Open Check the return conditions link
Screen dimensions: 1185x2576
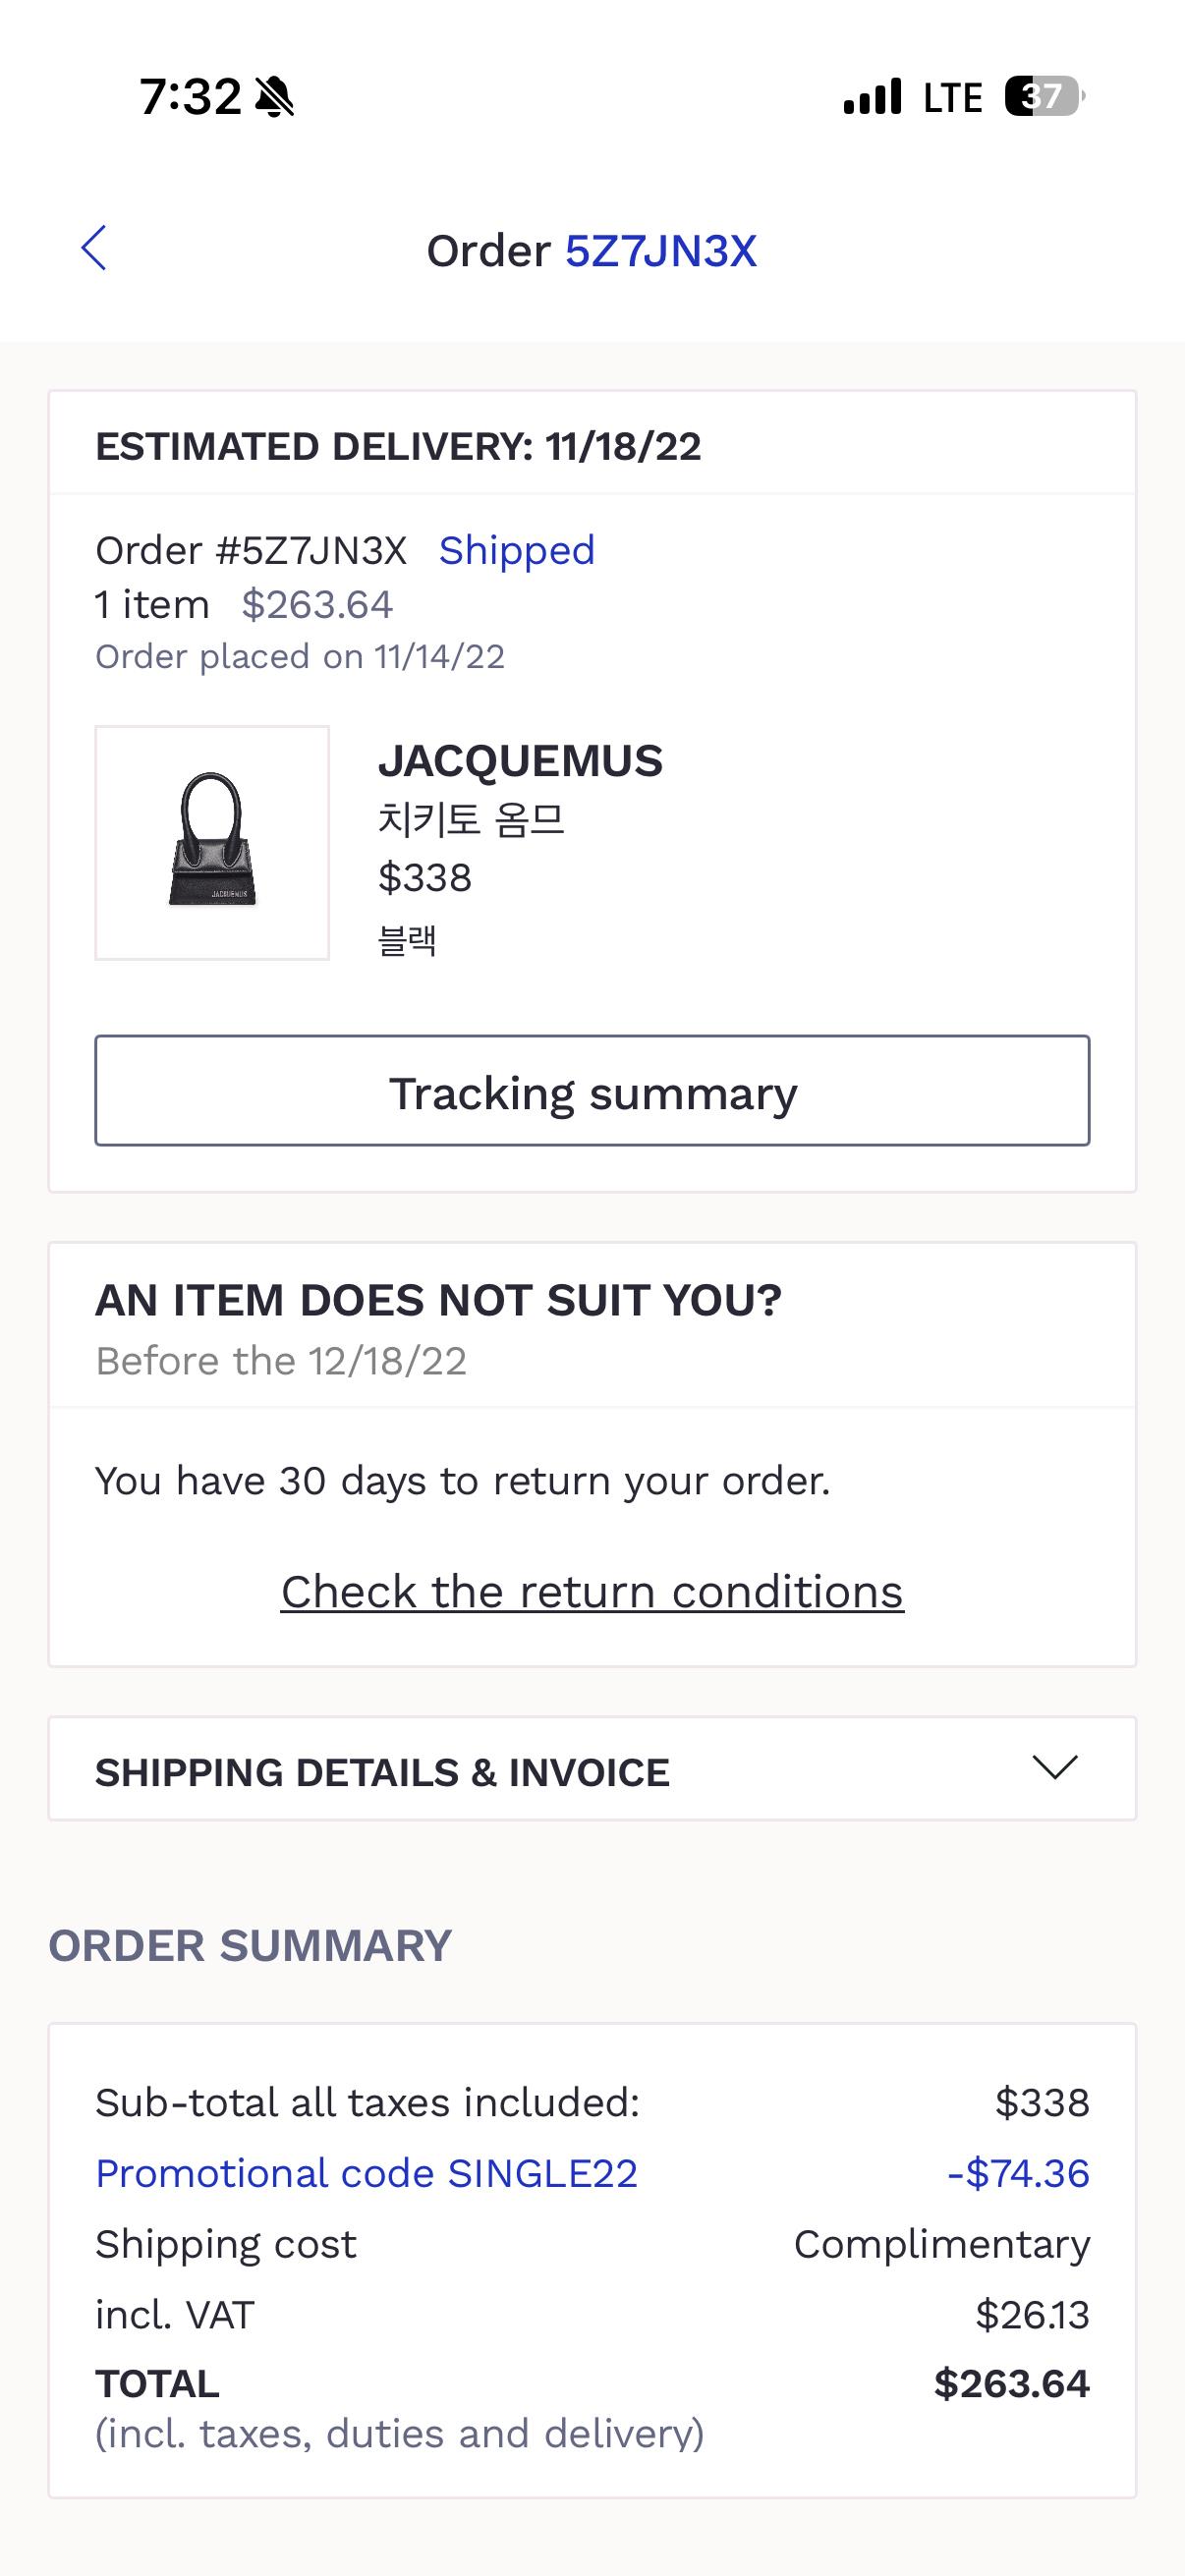[592, 1592]
